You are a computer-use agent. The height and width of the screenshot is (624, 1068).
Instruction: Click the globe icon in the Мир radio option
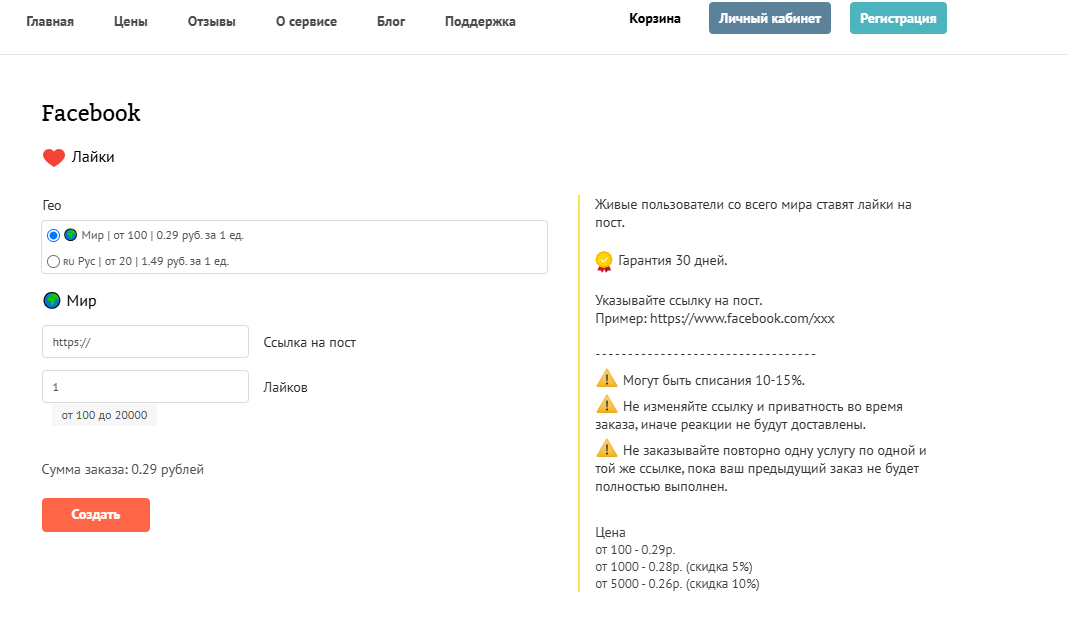point(70,235)
